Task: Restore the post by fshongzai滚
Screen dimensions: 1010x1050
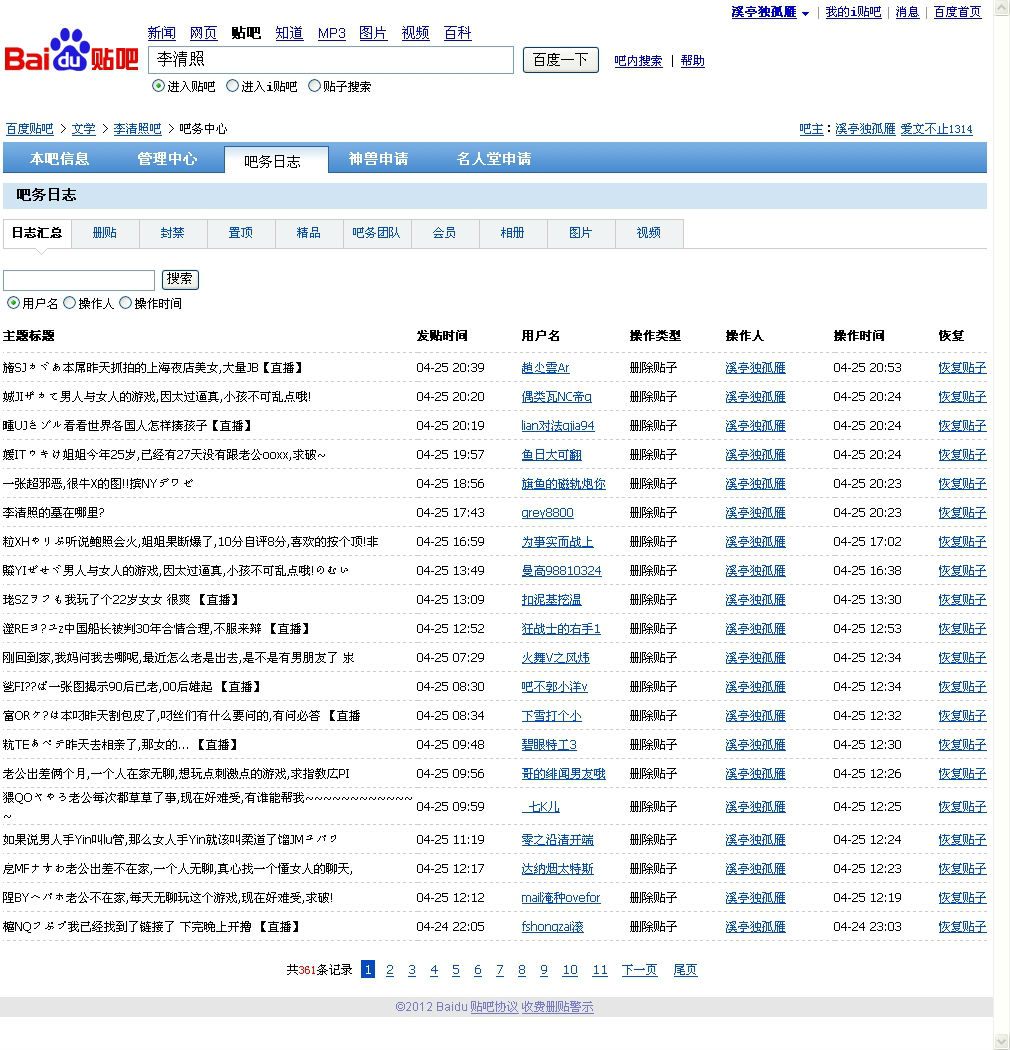Action: coord(962,927)
